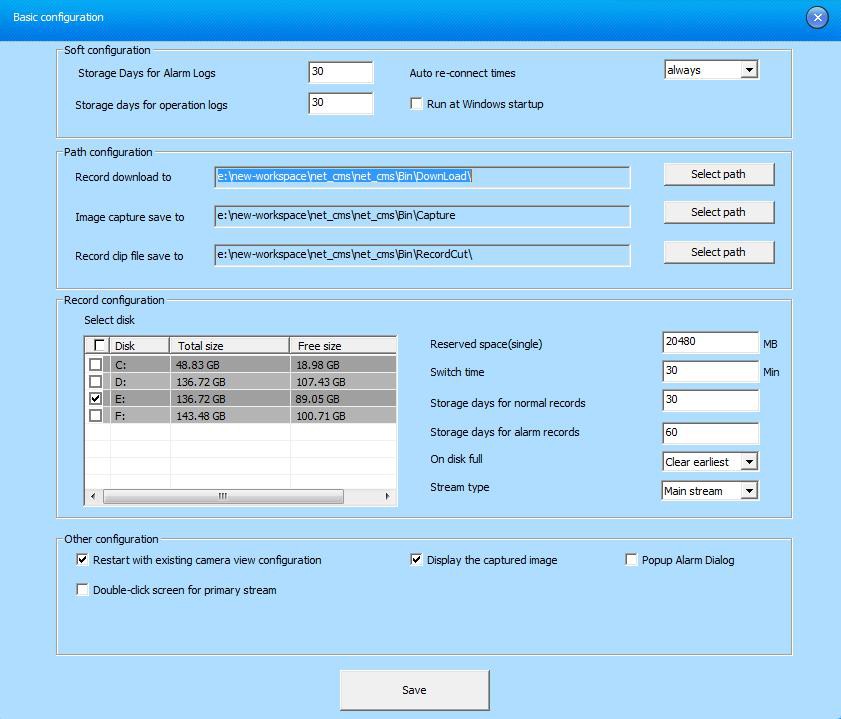Close the Basic configuration dialog

(x=817, y=17)
